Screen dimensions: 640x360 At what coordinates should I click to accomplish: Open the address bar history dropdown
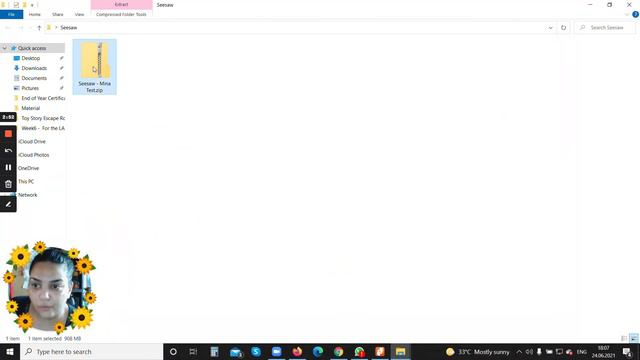(x=550, y=28)
